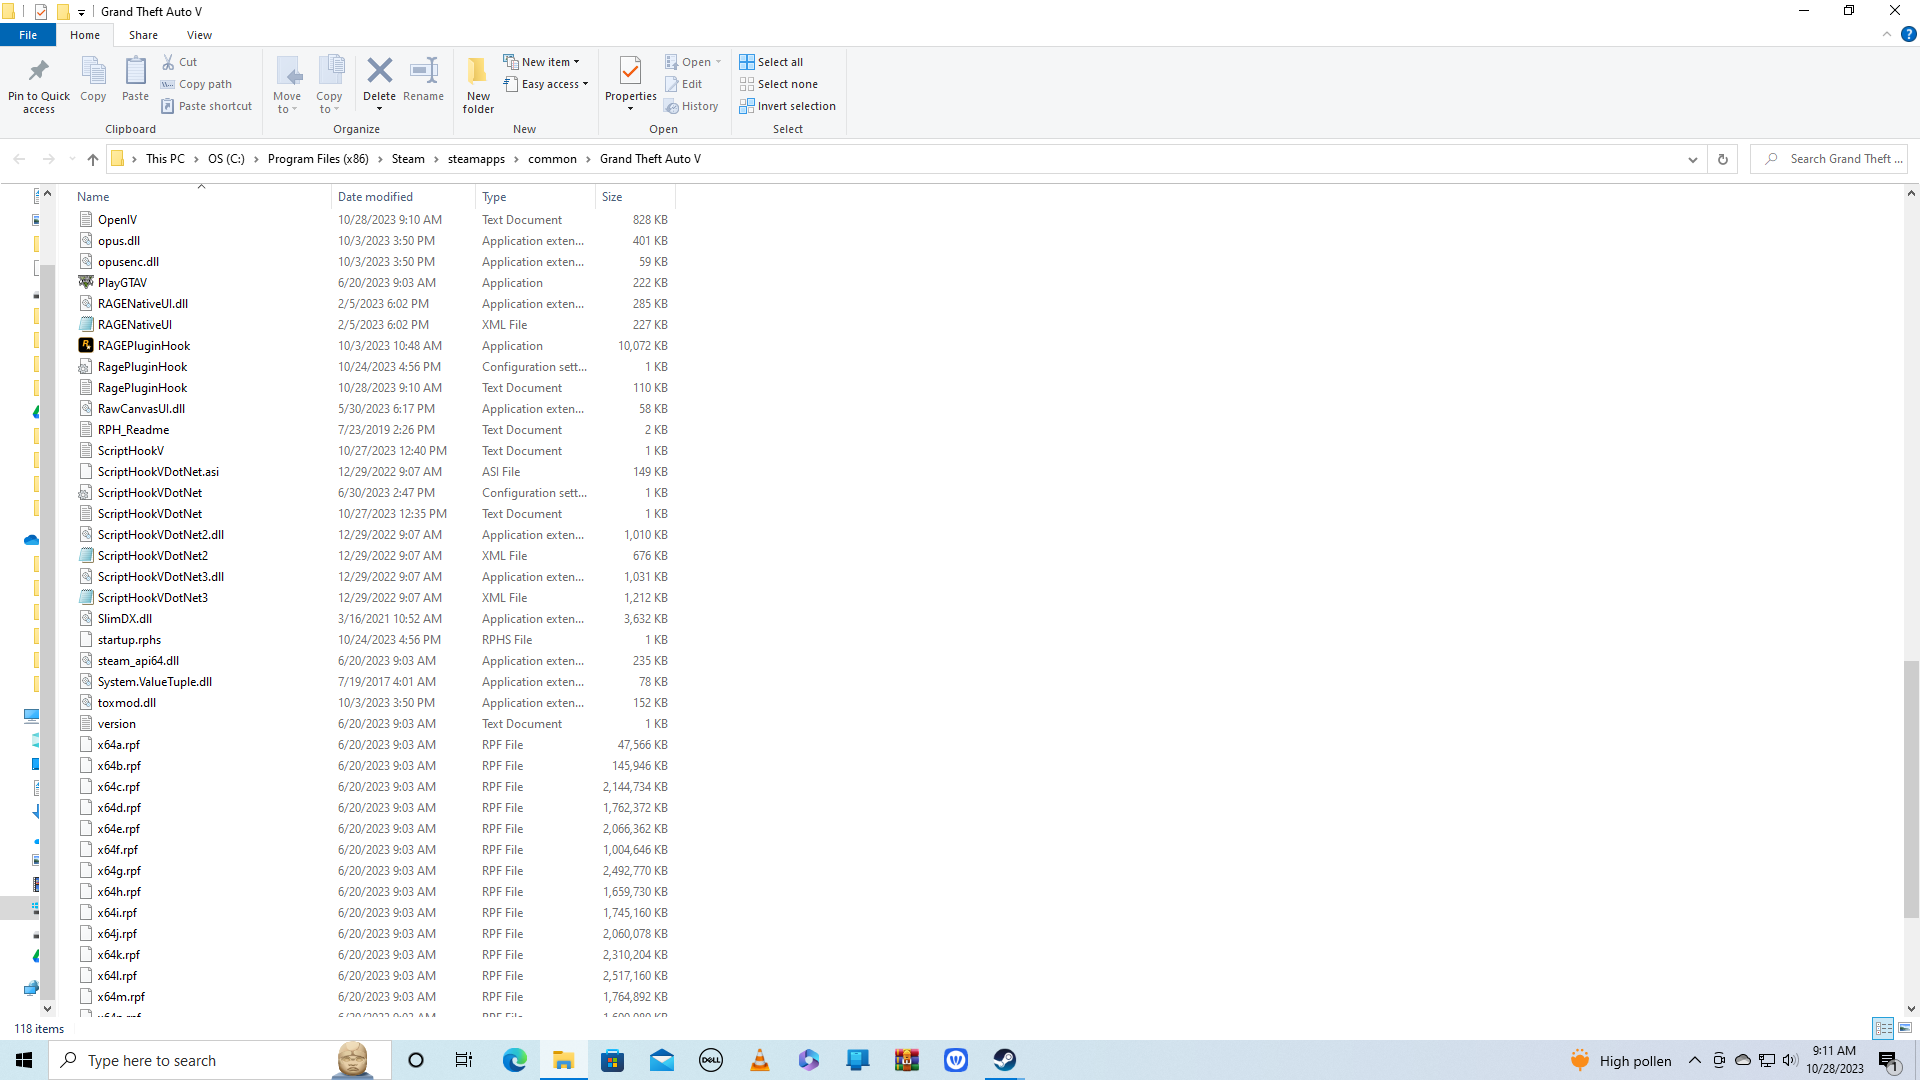This screenshot has height=1080, width=1920.
Task: Open Steam from the taskbar
Action: [x=1005, y=1060]
